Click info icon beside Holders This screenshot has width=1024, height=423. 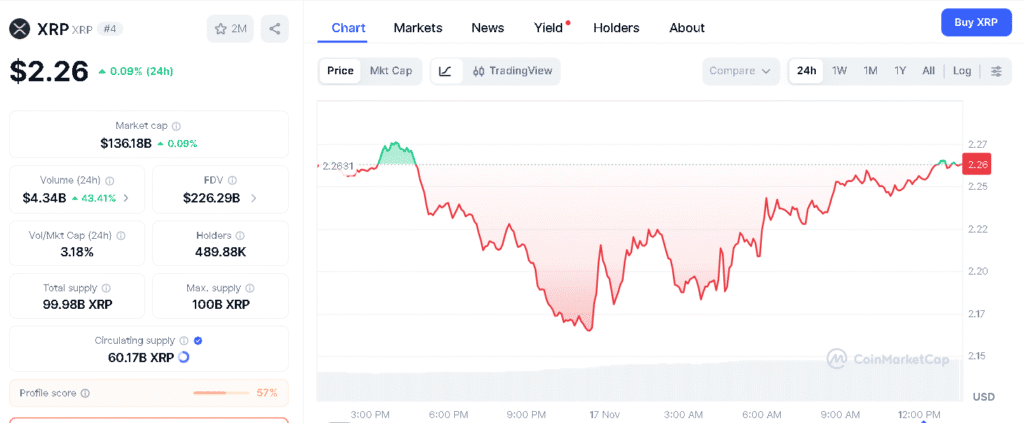[240, 236]
